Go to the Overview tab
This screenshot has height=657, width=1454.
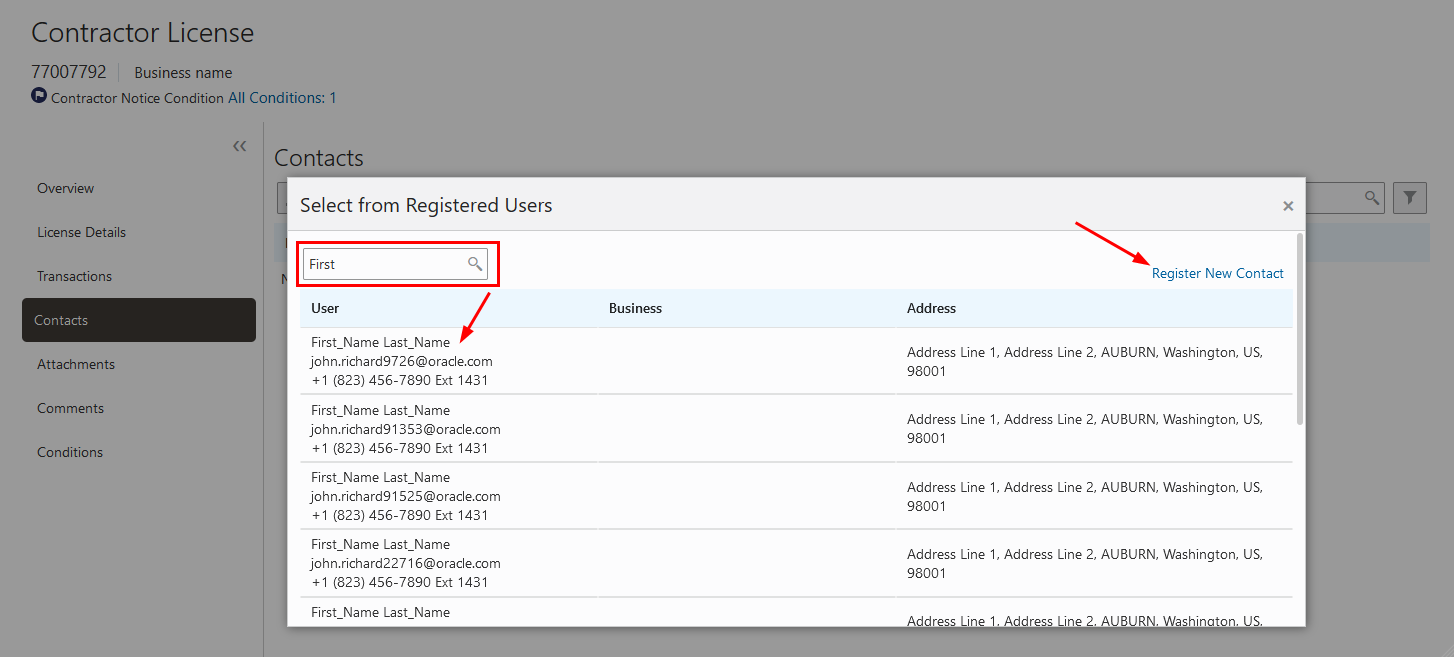coord(66,188)
